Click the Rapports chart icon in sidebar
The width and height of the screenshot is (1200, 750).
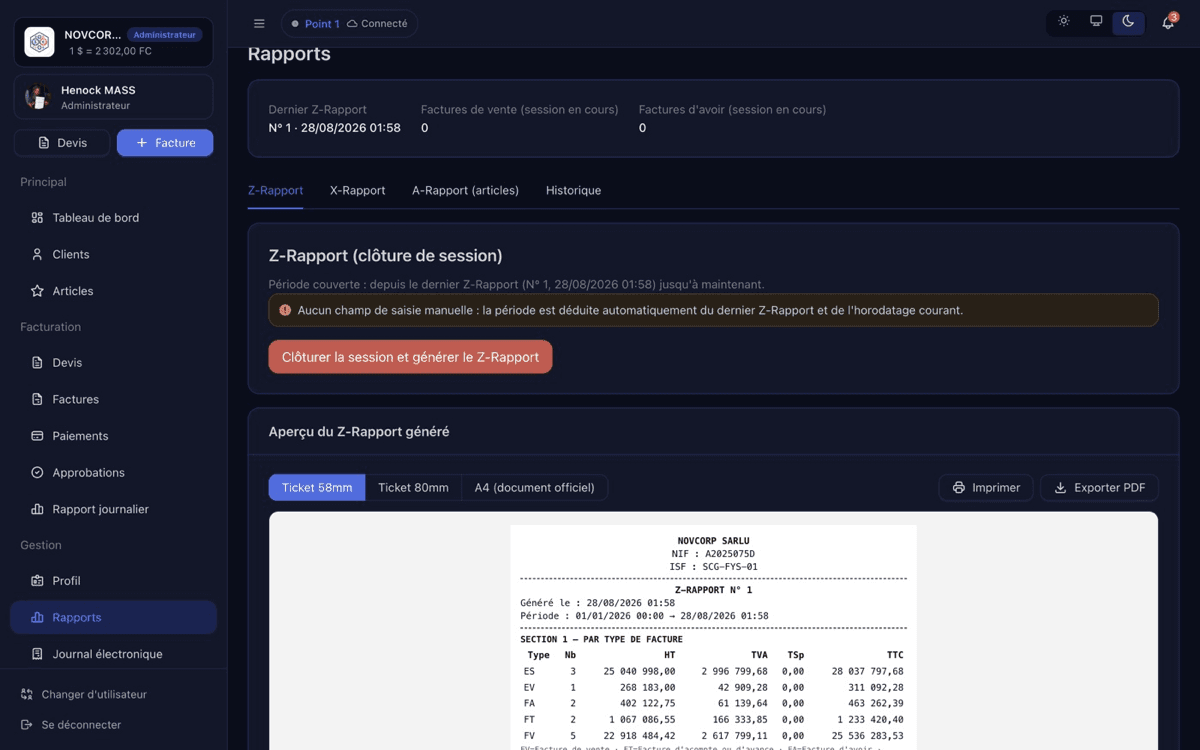click(x=37, y=618)
